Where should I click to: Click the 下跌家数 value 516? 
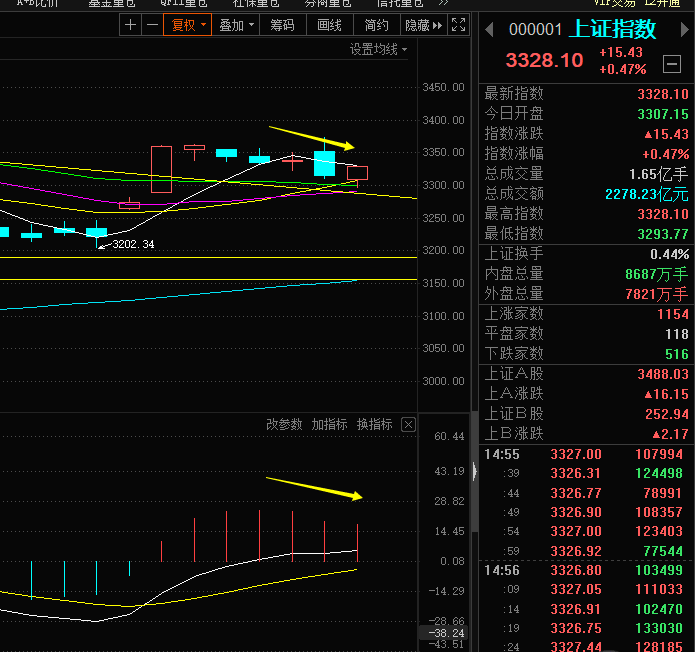677,354
